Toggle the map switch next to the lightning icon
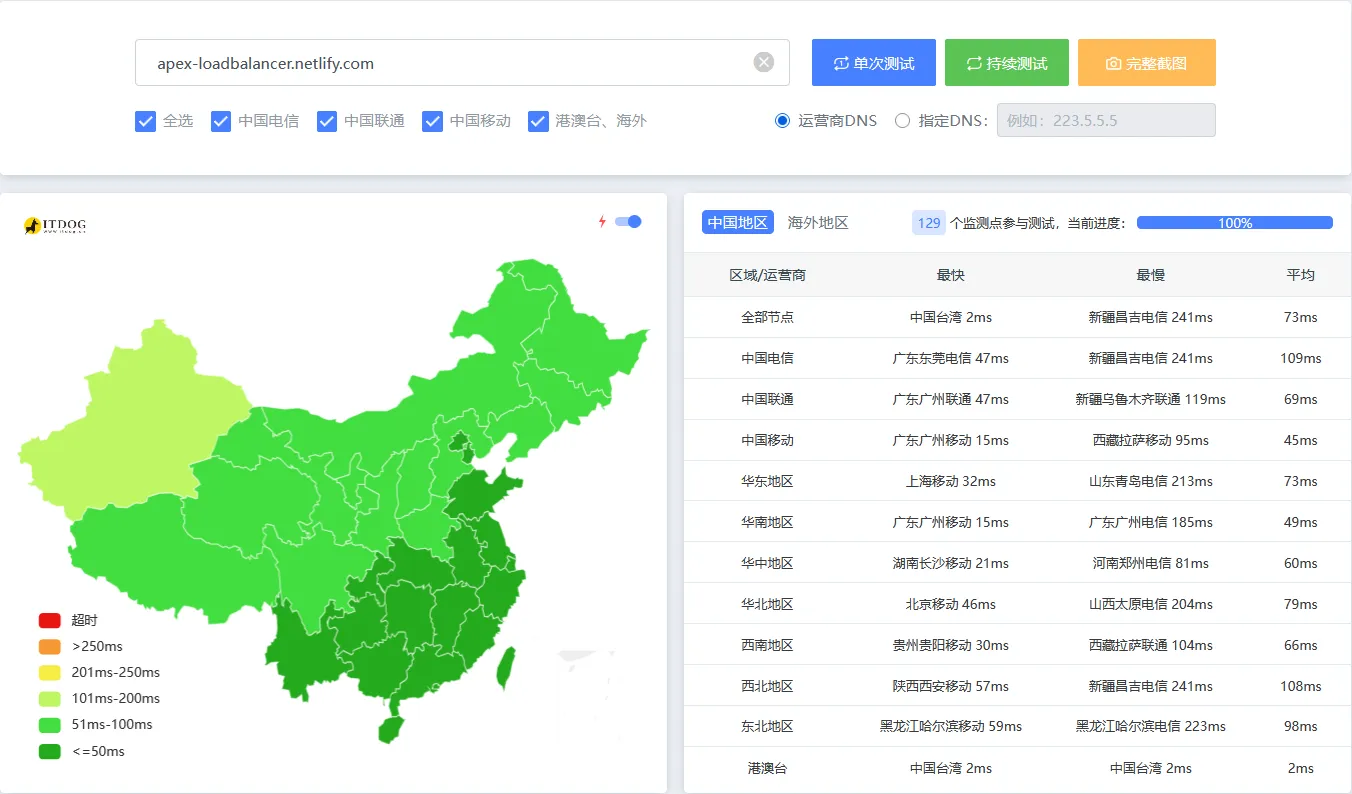The width and height of the screenshot is (1352, 794). pyautogui.click(x=628, y=222)
